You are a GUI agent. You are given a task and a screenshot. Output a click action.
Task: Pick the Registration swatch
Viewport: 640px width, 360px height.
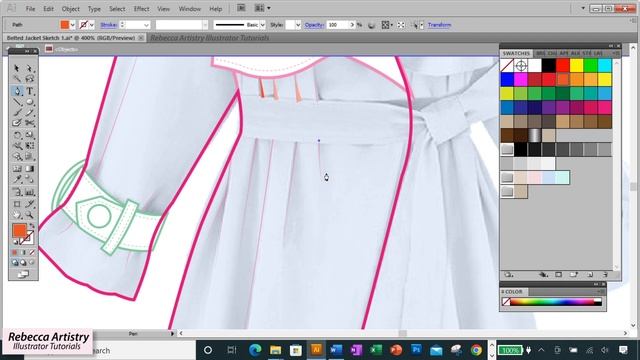click(x=521, y=65)
